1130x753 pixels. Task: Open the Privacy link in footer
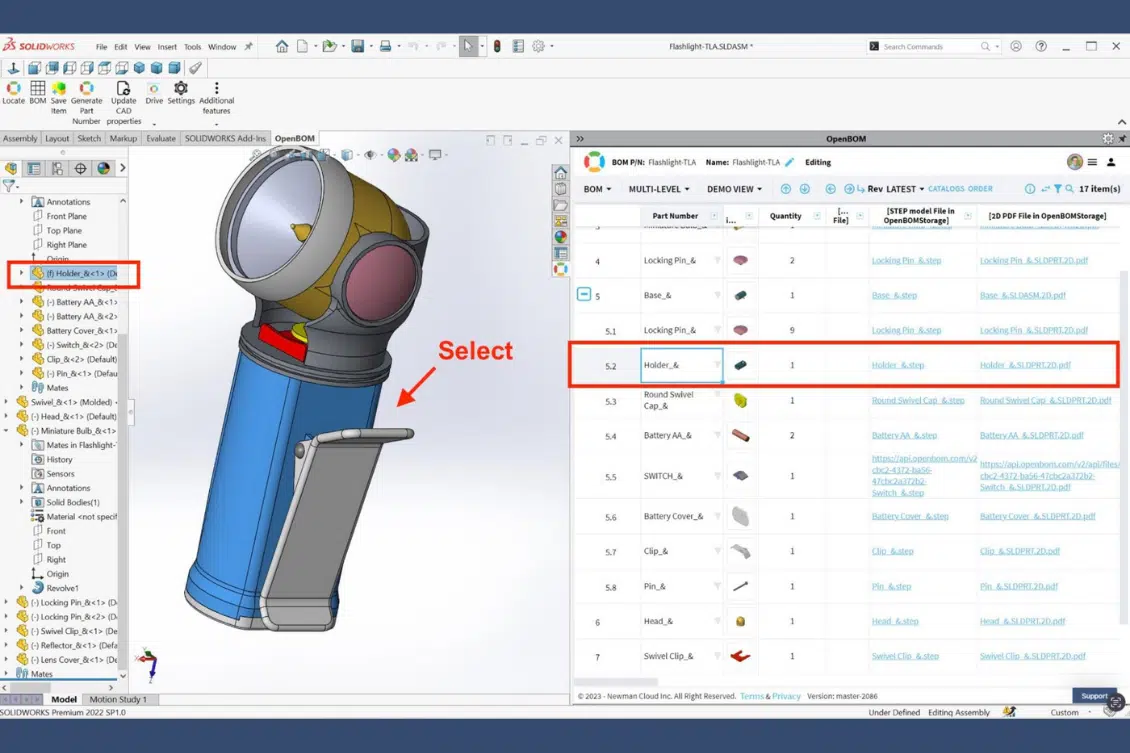tap(786, 696)
